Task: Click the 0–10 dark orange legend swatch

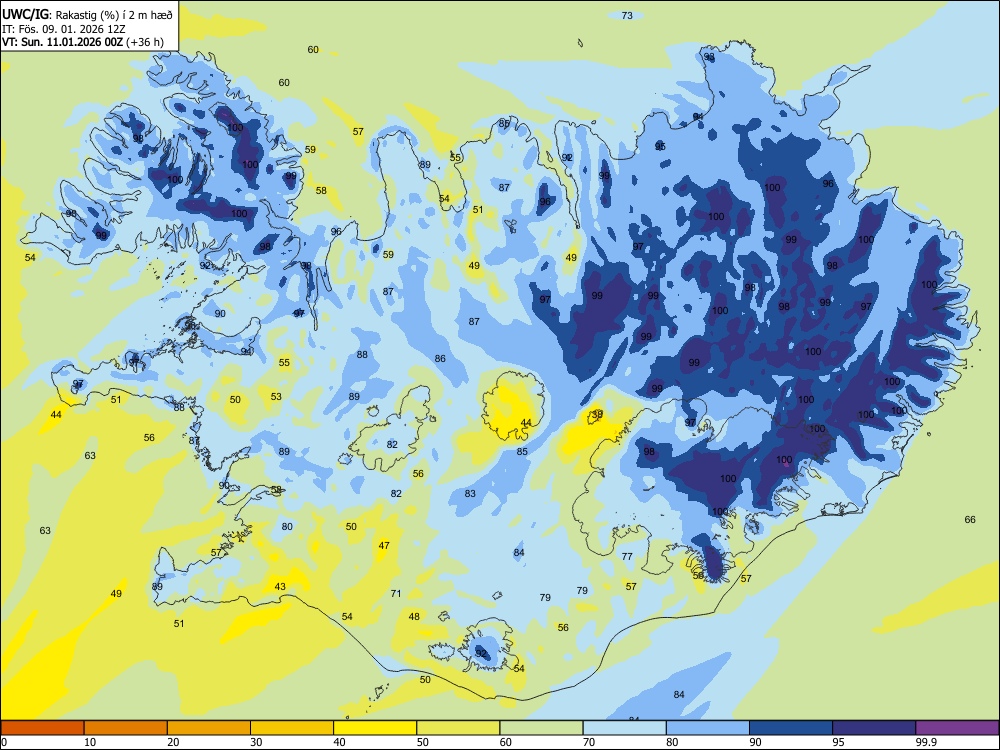Action: click(x=42, y=728)
